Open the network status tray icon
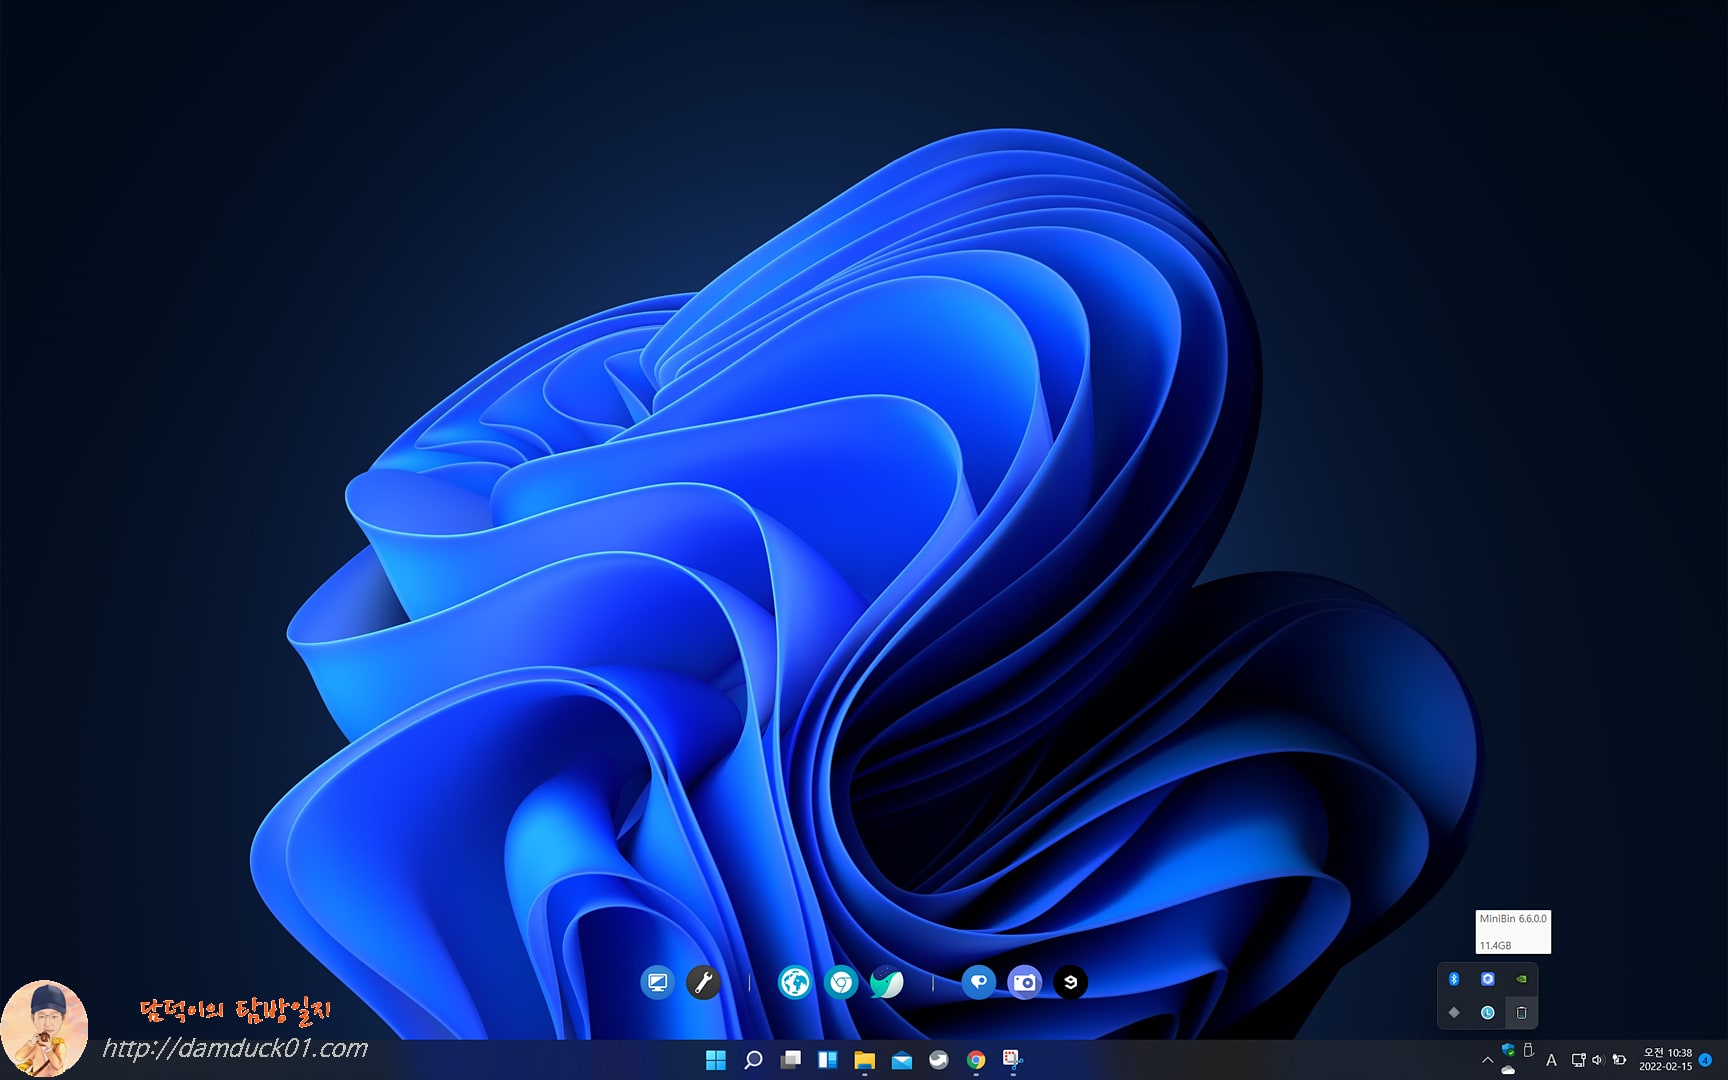This screenshot has width=1728, height=1080. (x=1578, y=1060)
